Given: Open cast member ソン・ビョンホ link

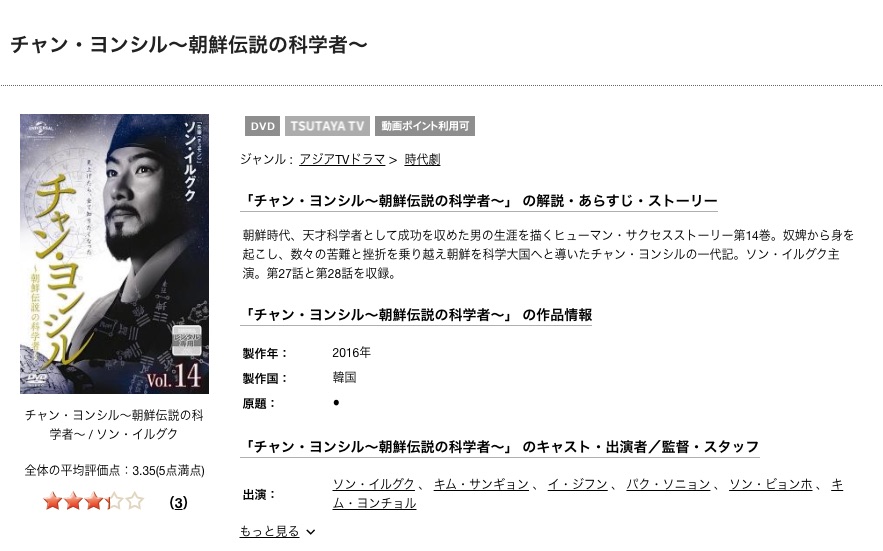Looking at the screenshot, I should pyautogui.click(x=770, y=485).
